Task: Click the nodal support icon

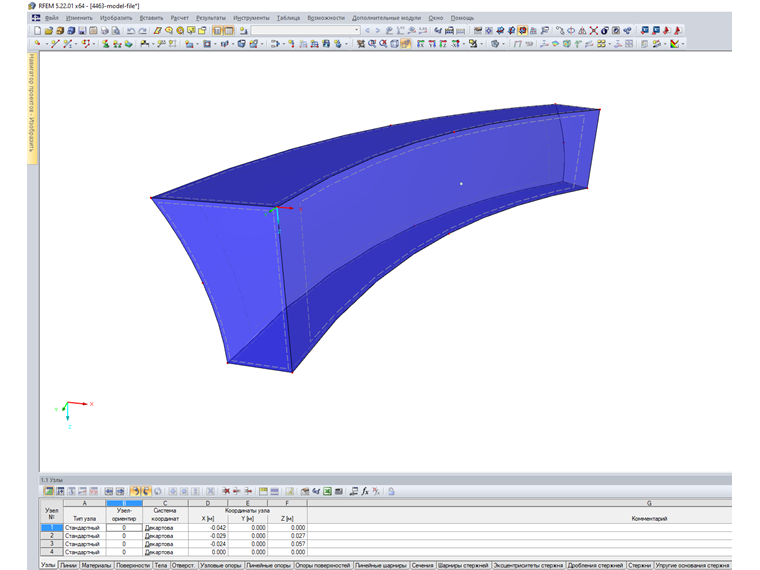Action: (106, 44)
